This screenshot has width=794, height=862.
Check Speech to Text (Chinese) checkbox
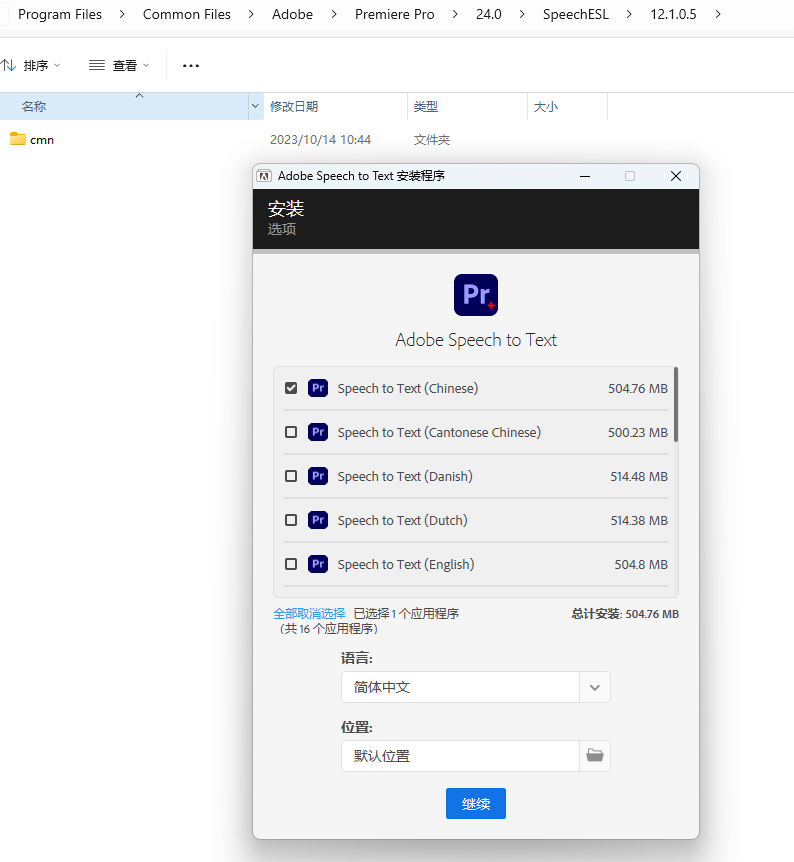(291, 388)
